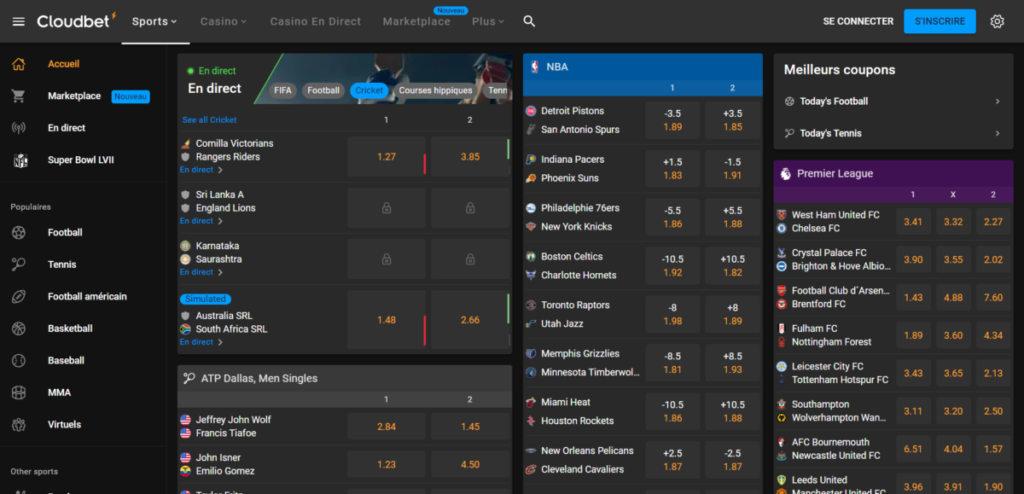Image resolution: width=1024 pixels, height=494 pixels.
Task: Select Detroit Pistons -3.5 odds 1.89
Action: [x=673, y=120]
